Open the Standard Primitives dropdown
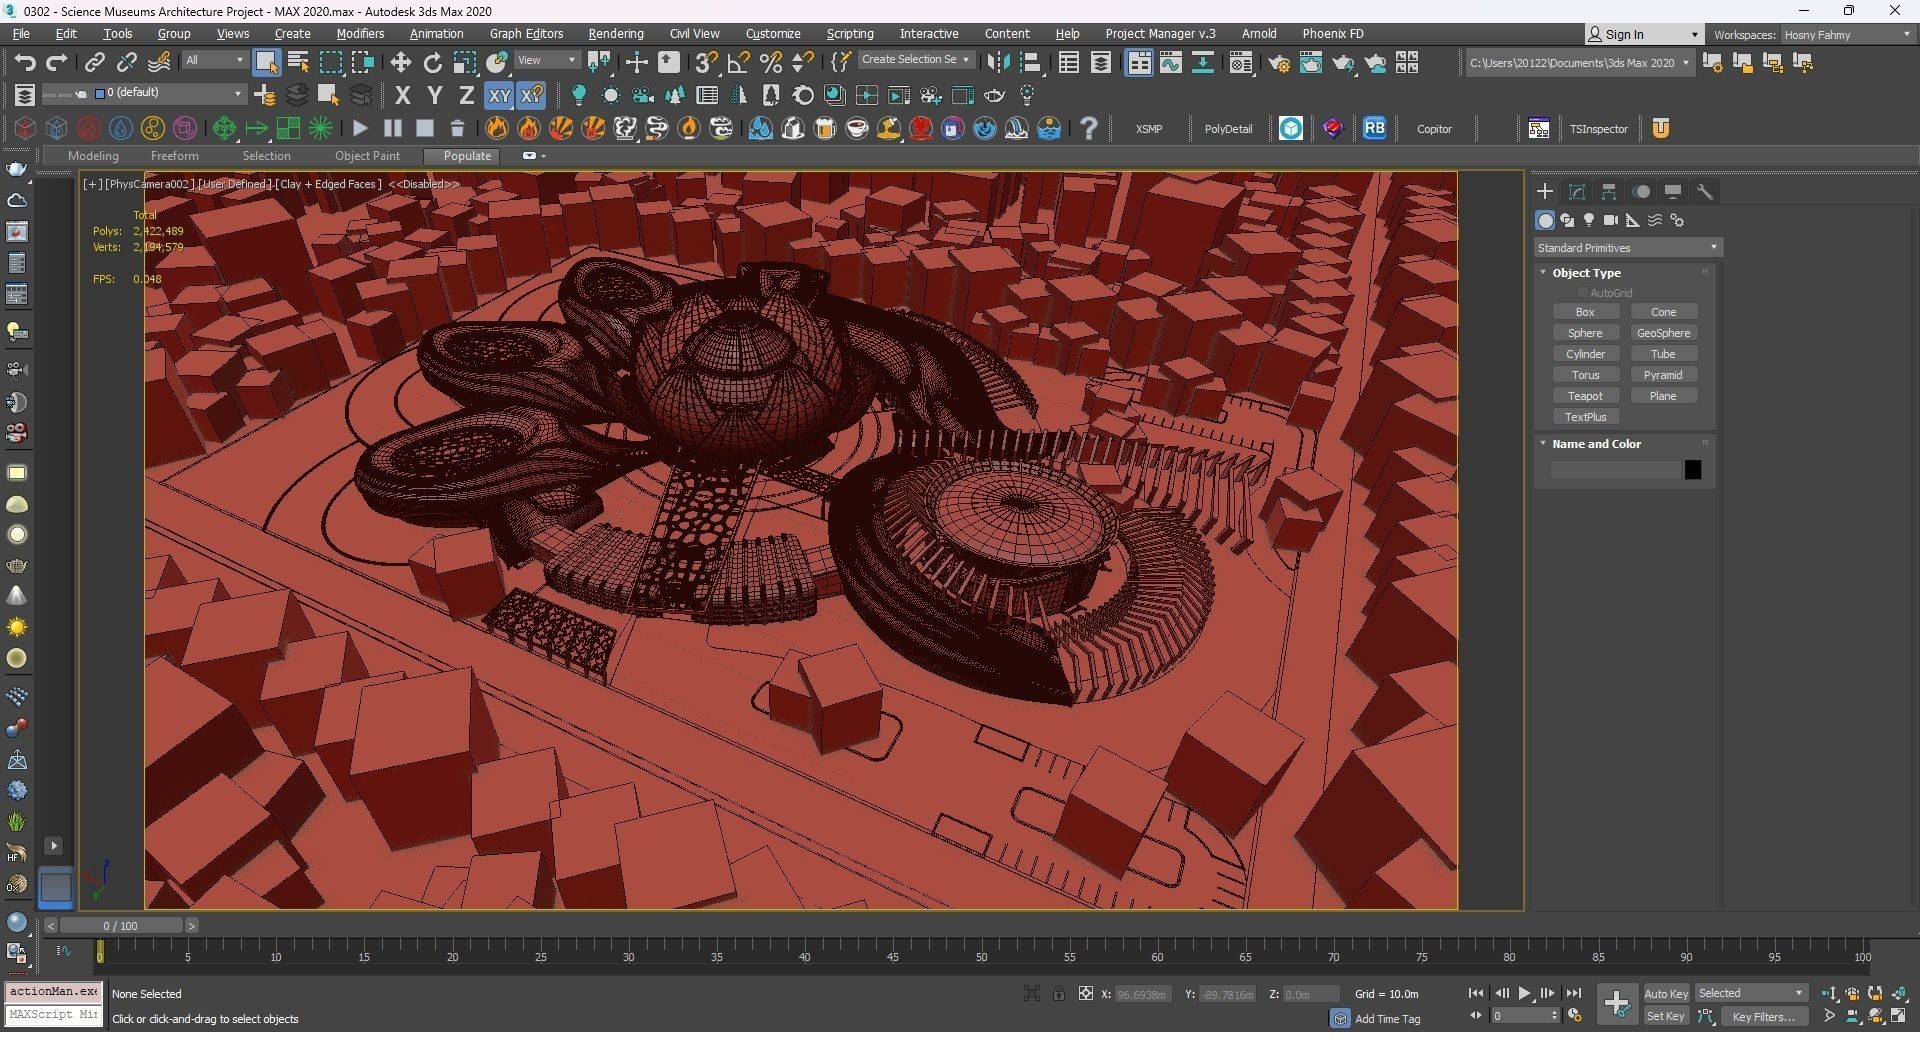This screenshot has height=1040, width=1920. click(1628, 248)
